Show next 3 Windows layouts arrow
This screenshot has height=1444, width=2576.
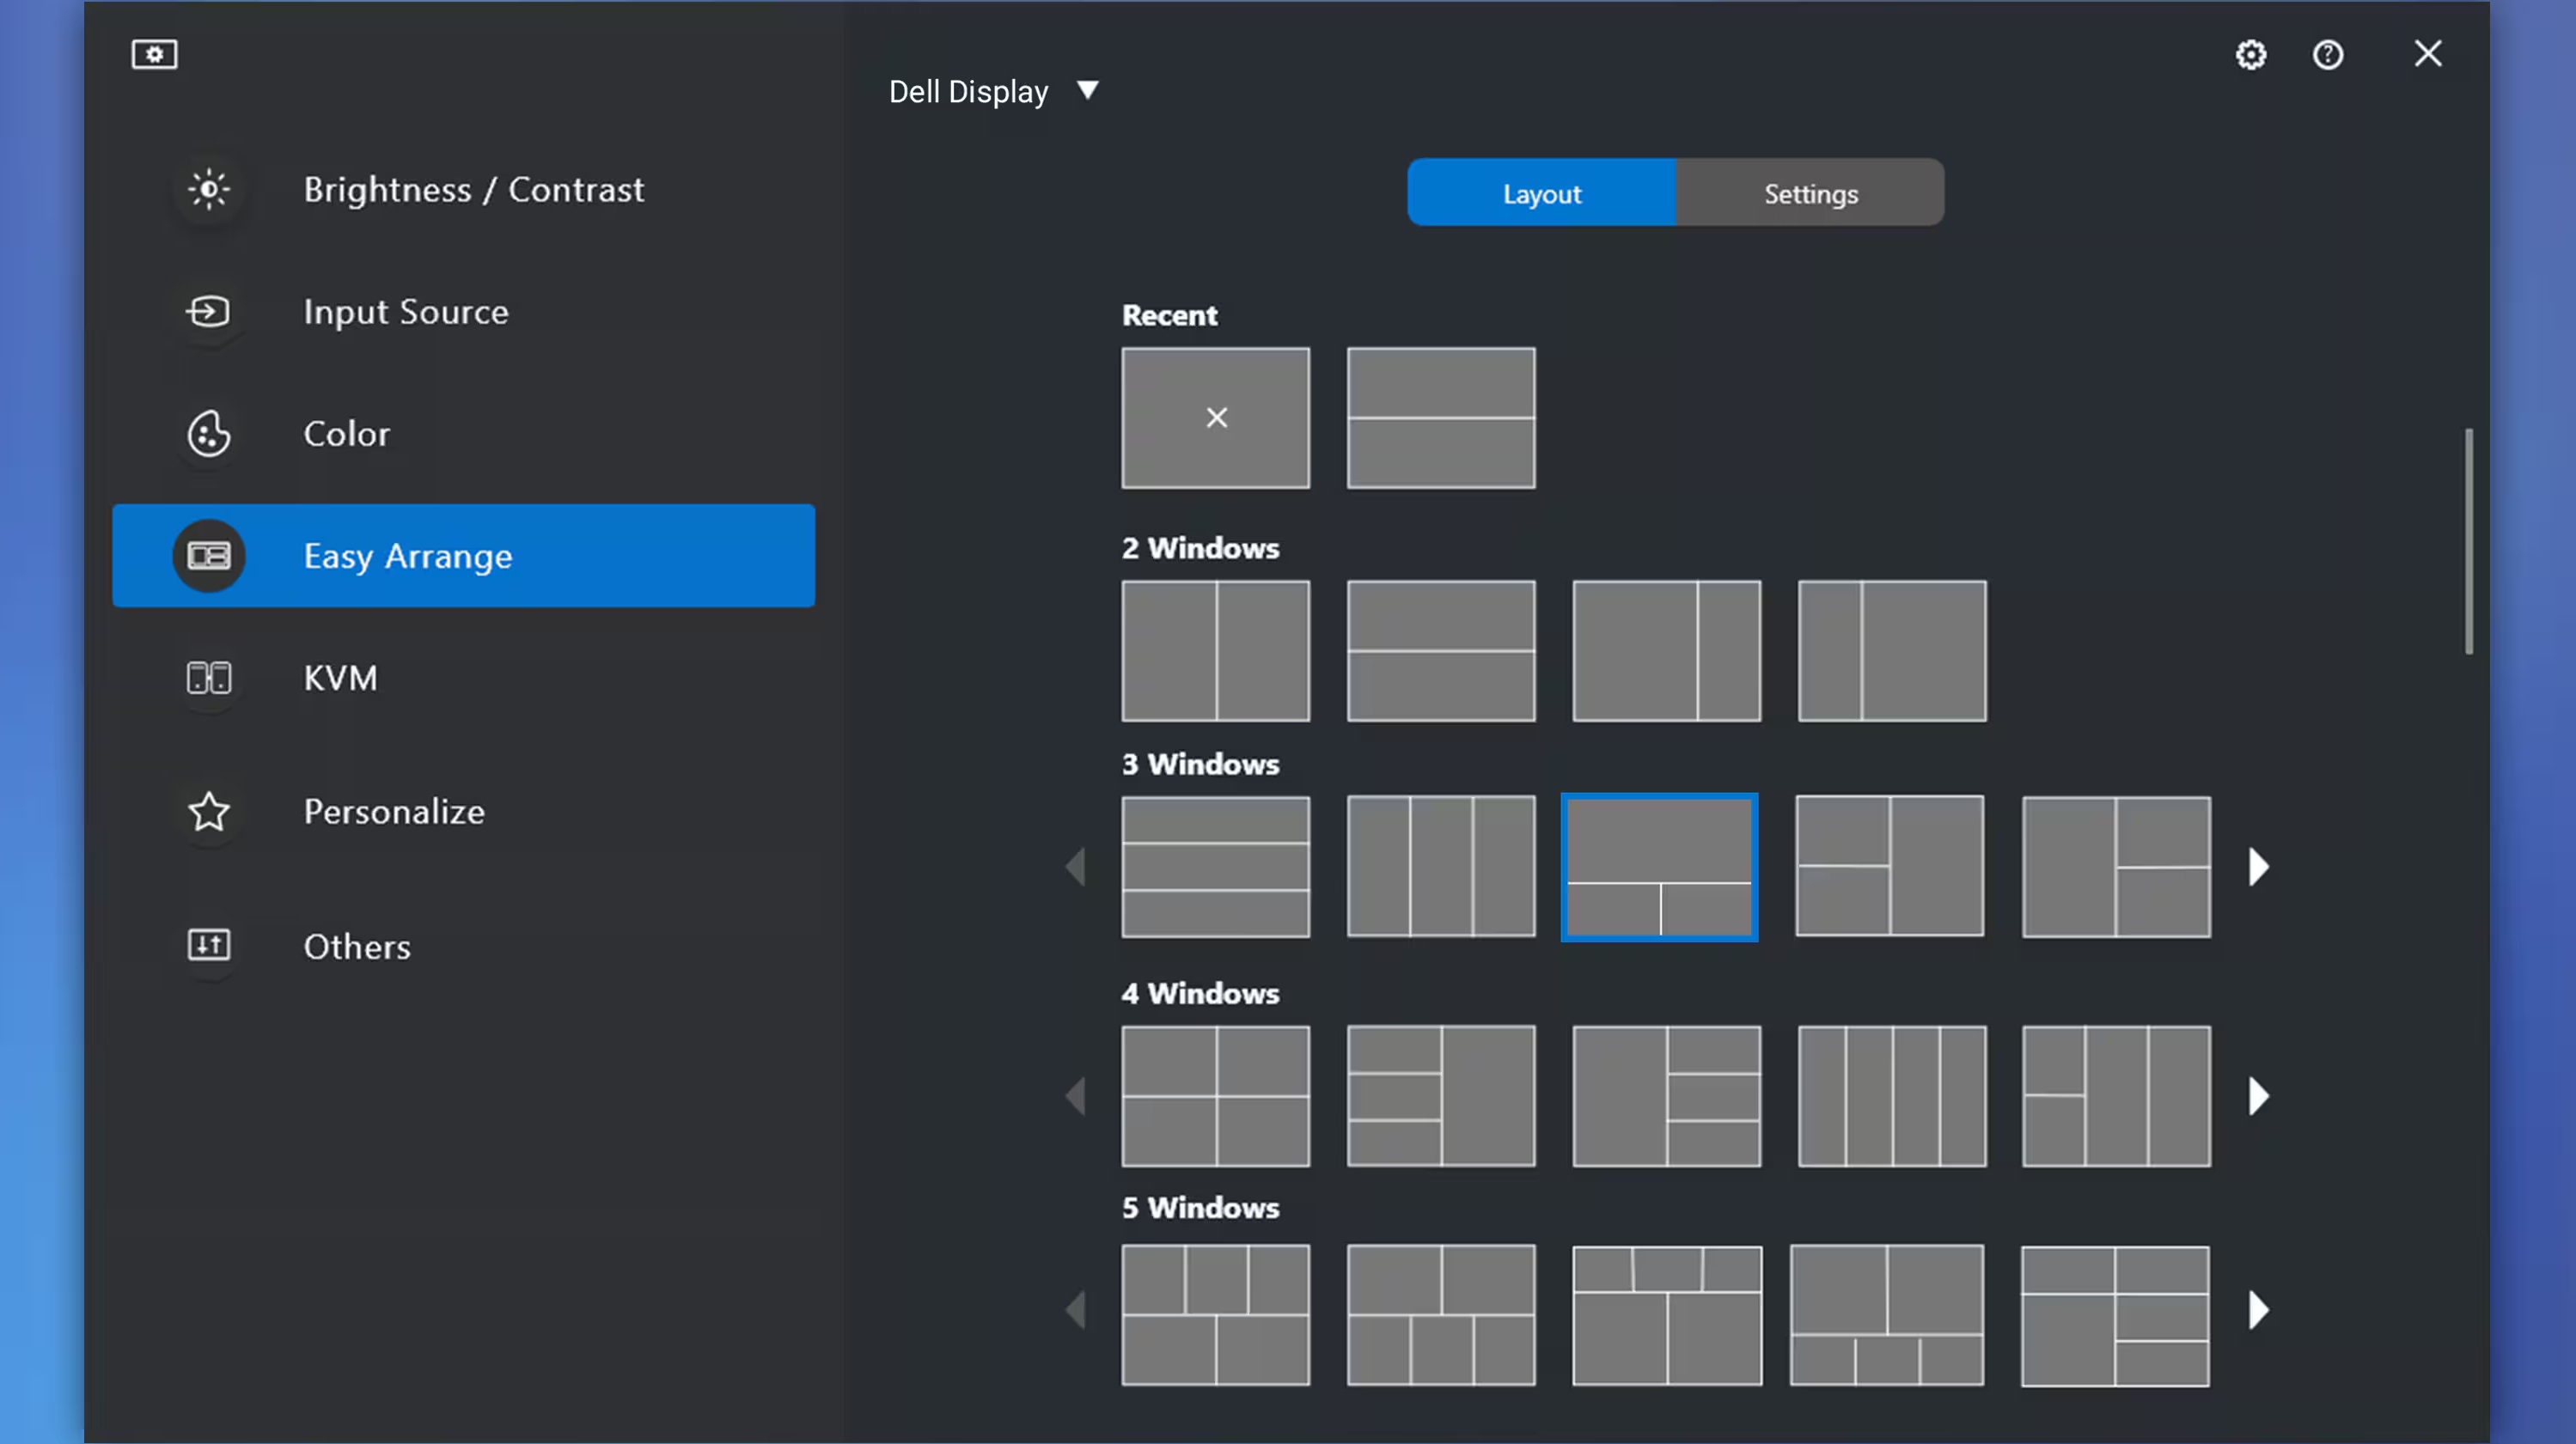(x=2258, y=867)
